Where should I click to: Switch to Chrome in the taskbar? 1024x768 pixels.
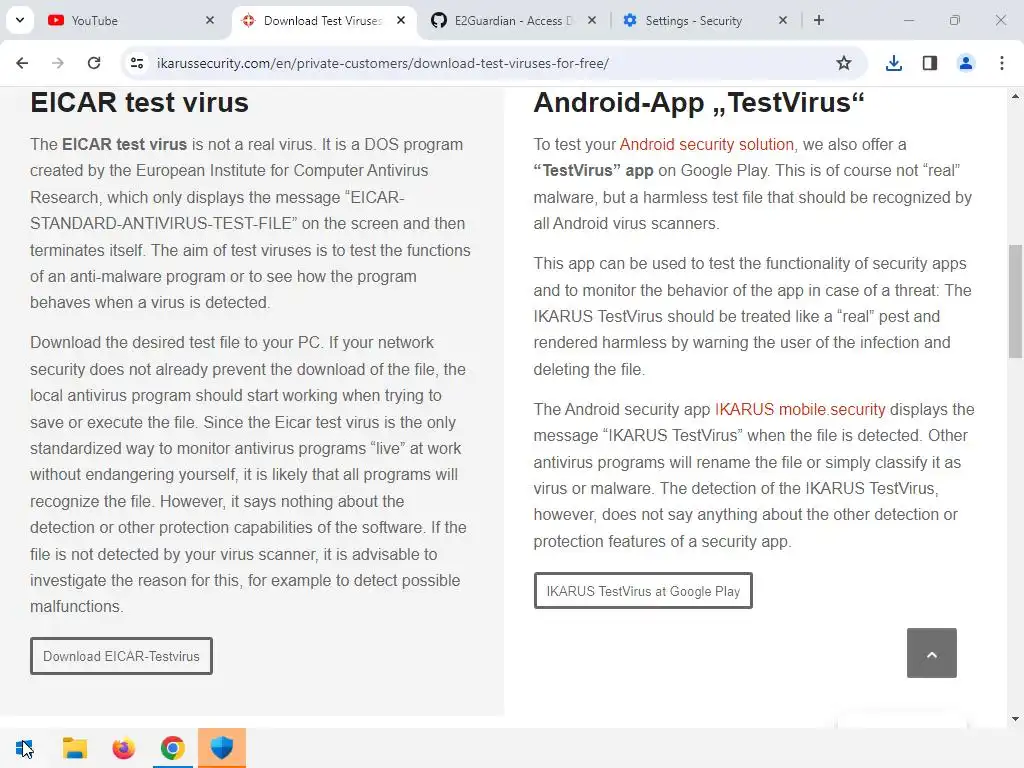pyautogui.click(x=172, y=748)
